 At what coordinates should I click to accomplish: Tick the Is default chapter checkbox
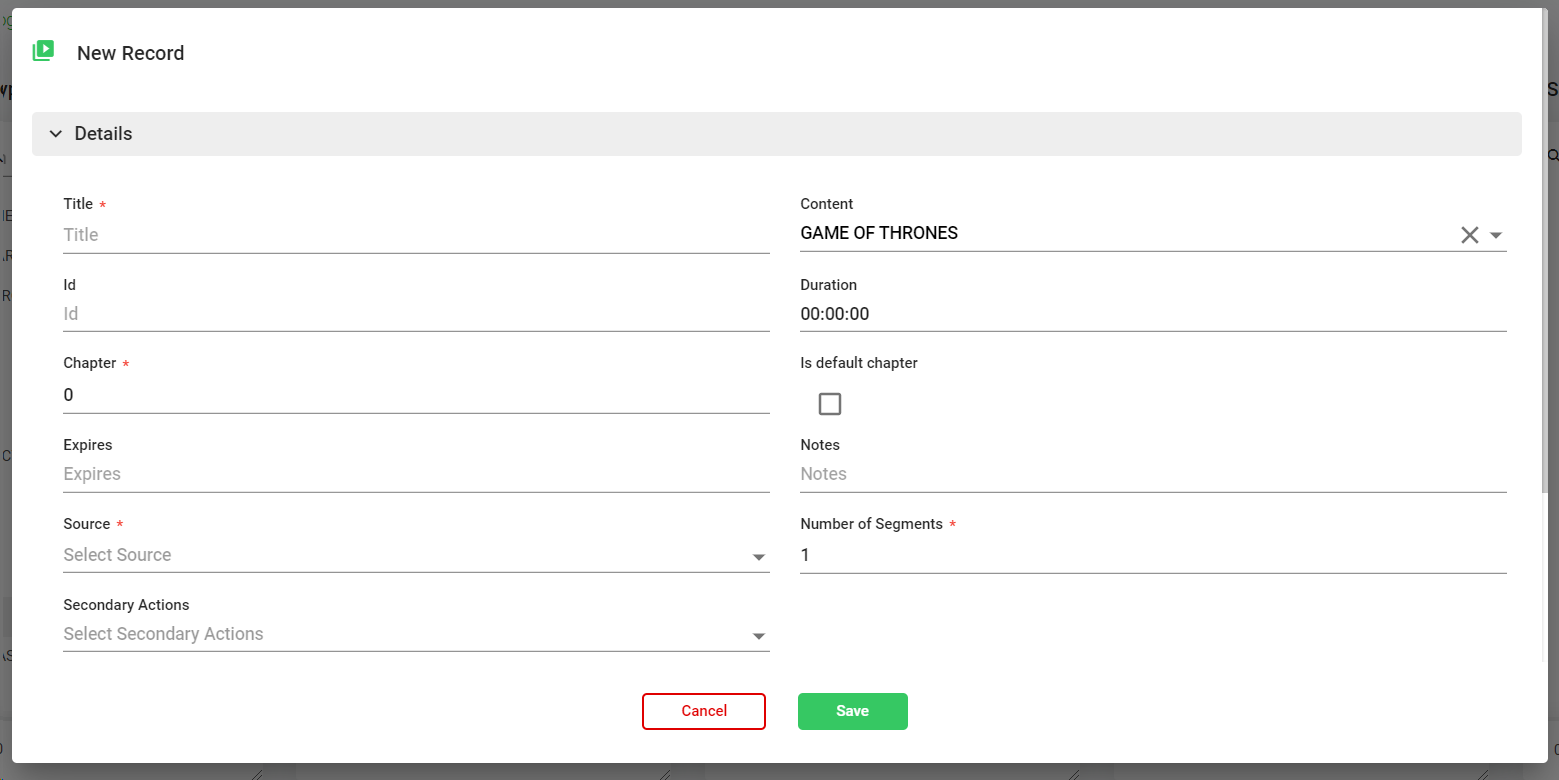[x=829, y=404]
